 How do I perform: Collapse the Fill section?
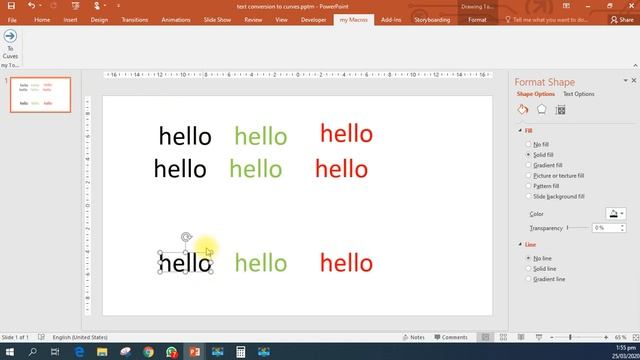[520, 131]
